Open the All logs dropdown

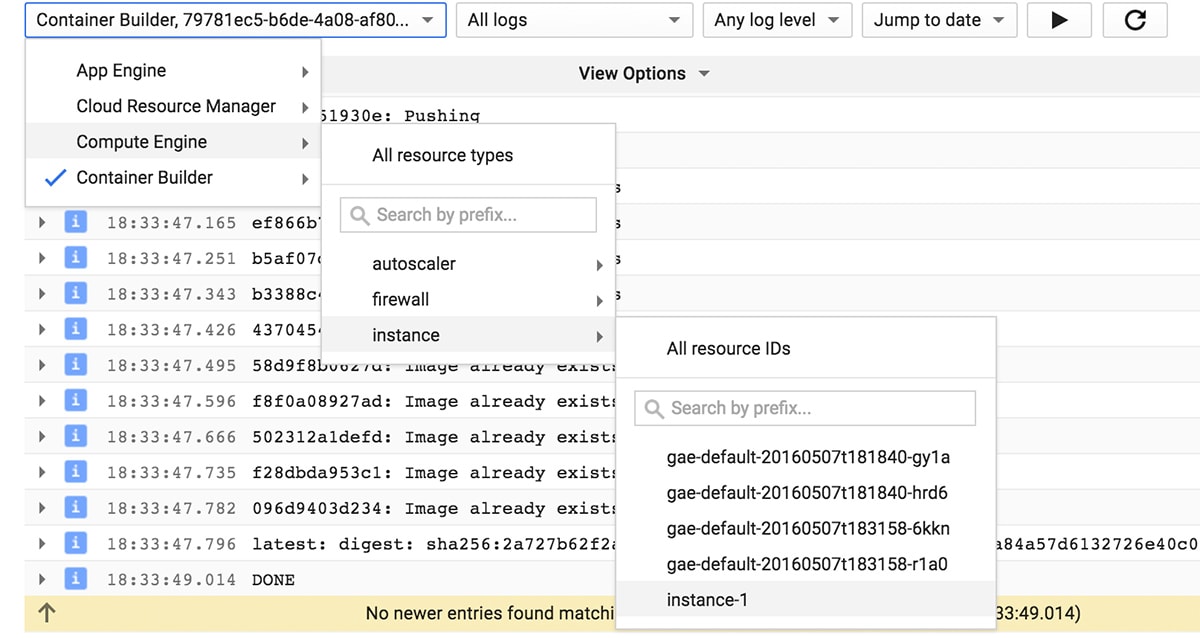point(574,20)
